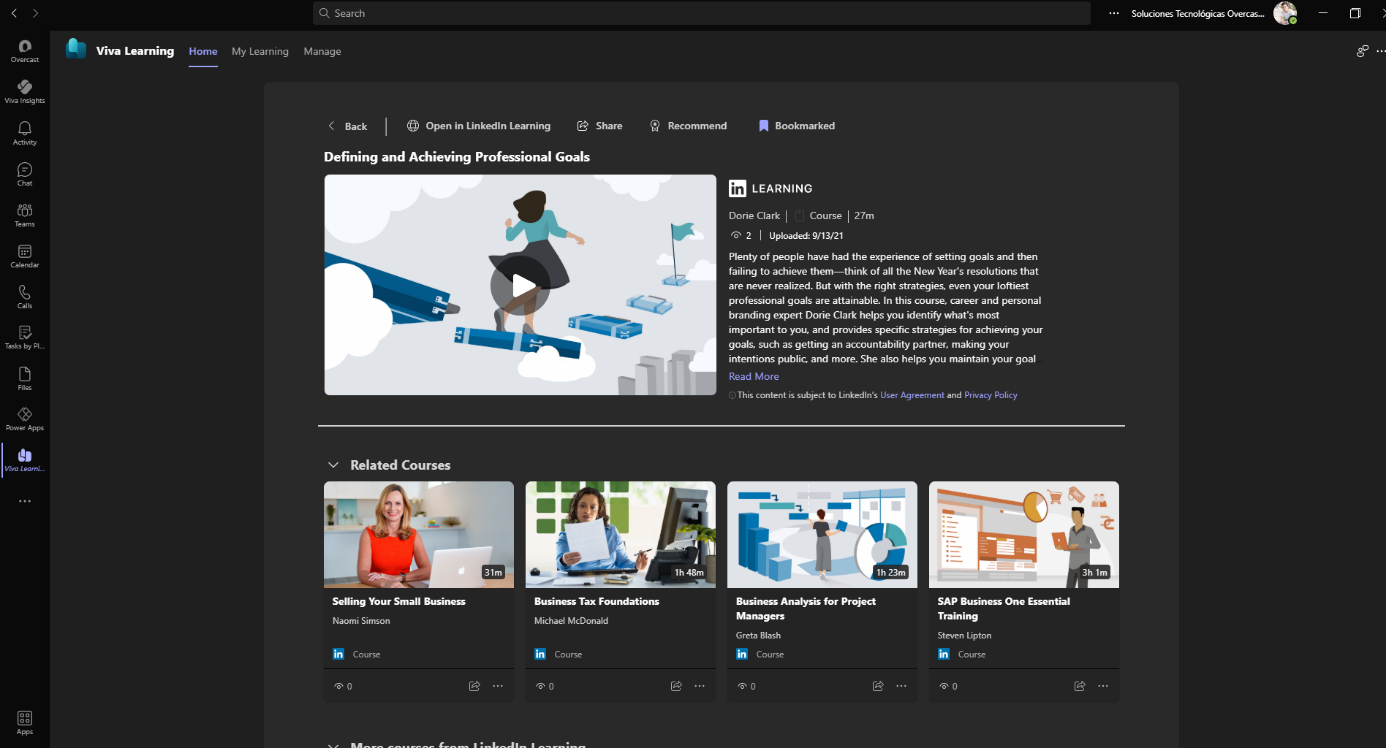Switch to the My Learning tab
The image size is (1386, 748).
[x=260, y=51]
